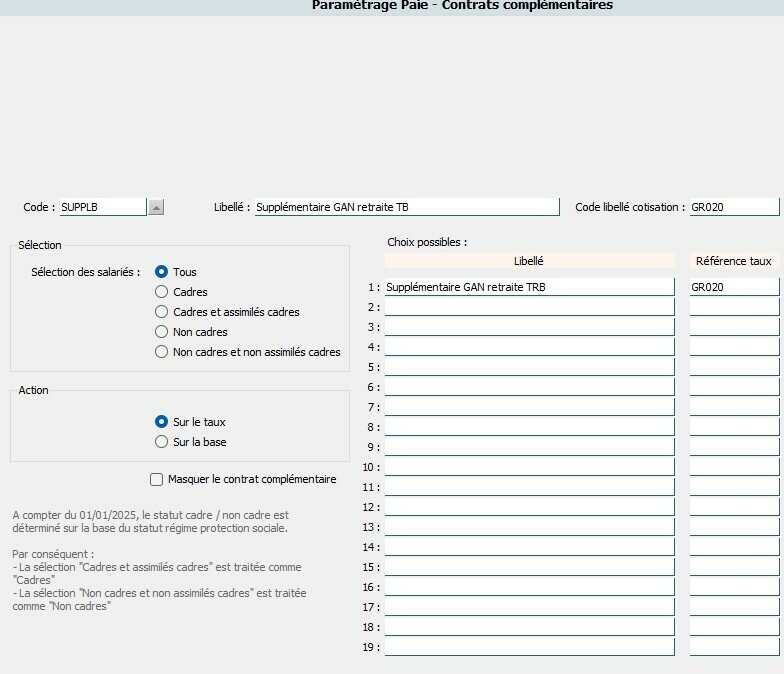Click the Libellé field of row 12
The width and height of the screenshot is (784, 674).
pos(530,507)
